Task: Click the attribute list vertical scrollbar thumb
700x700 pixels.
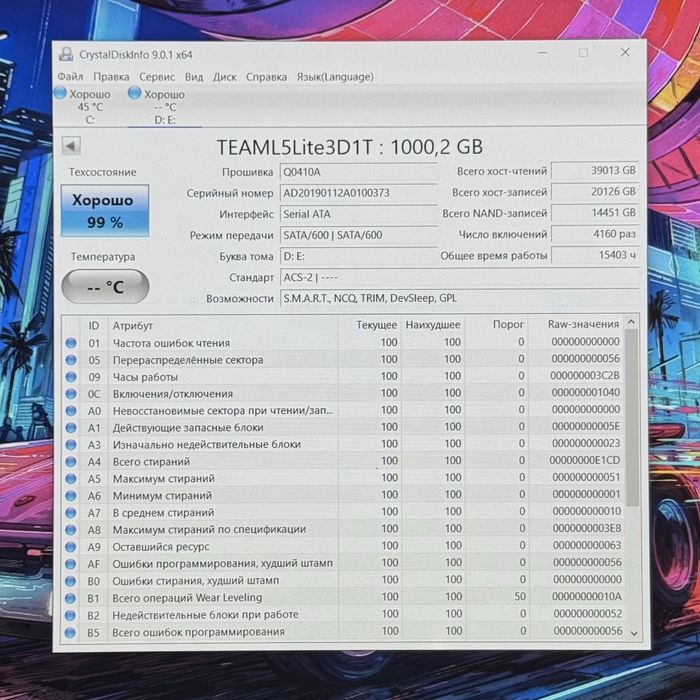Action: point(632,418)
